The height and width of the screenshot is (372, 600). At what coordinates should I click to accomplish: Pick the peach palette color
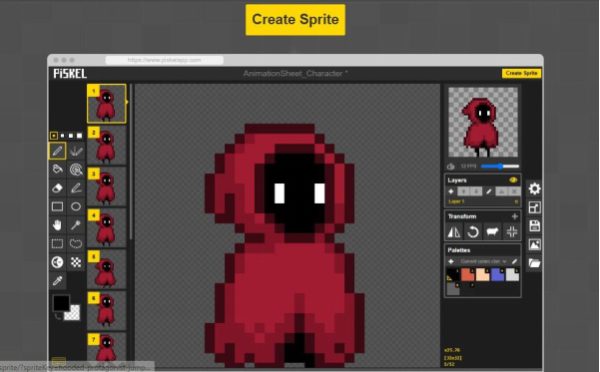483,274
